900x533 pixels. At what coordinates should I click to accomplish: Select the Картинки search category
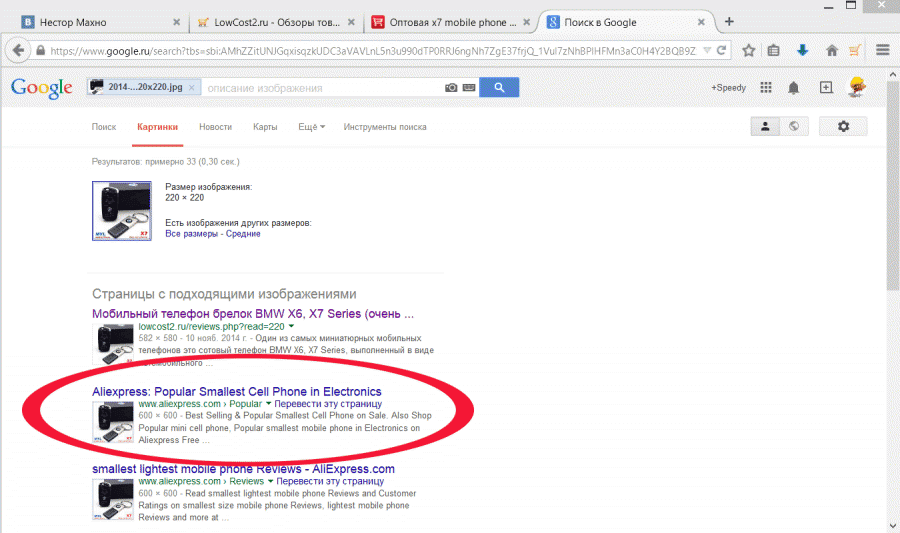pyautogui.click(x=157, y=127)
